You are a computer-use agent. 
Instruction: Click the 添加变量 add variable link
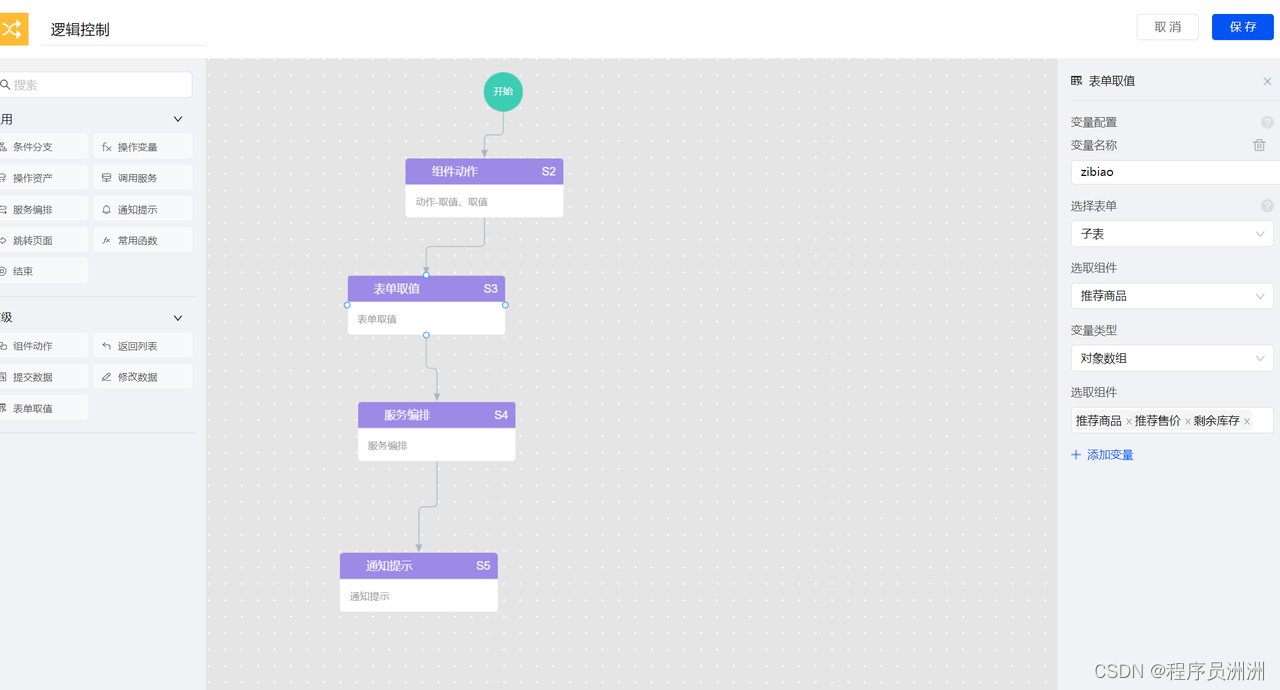point(1102,455)
